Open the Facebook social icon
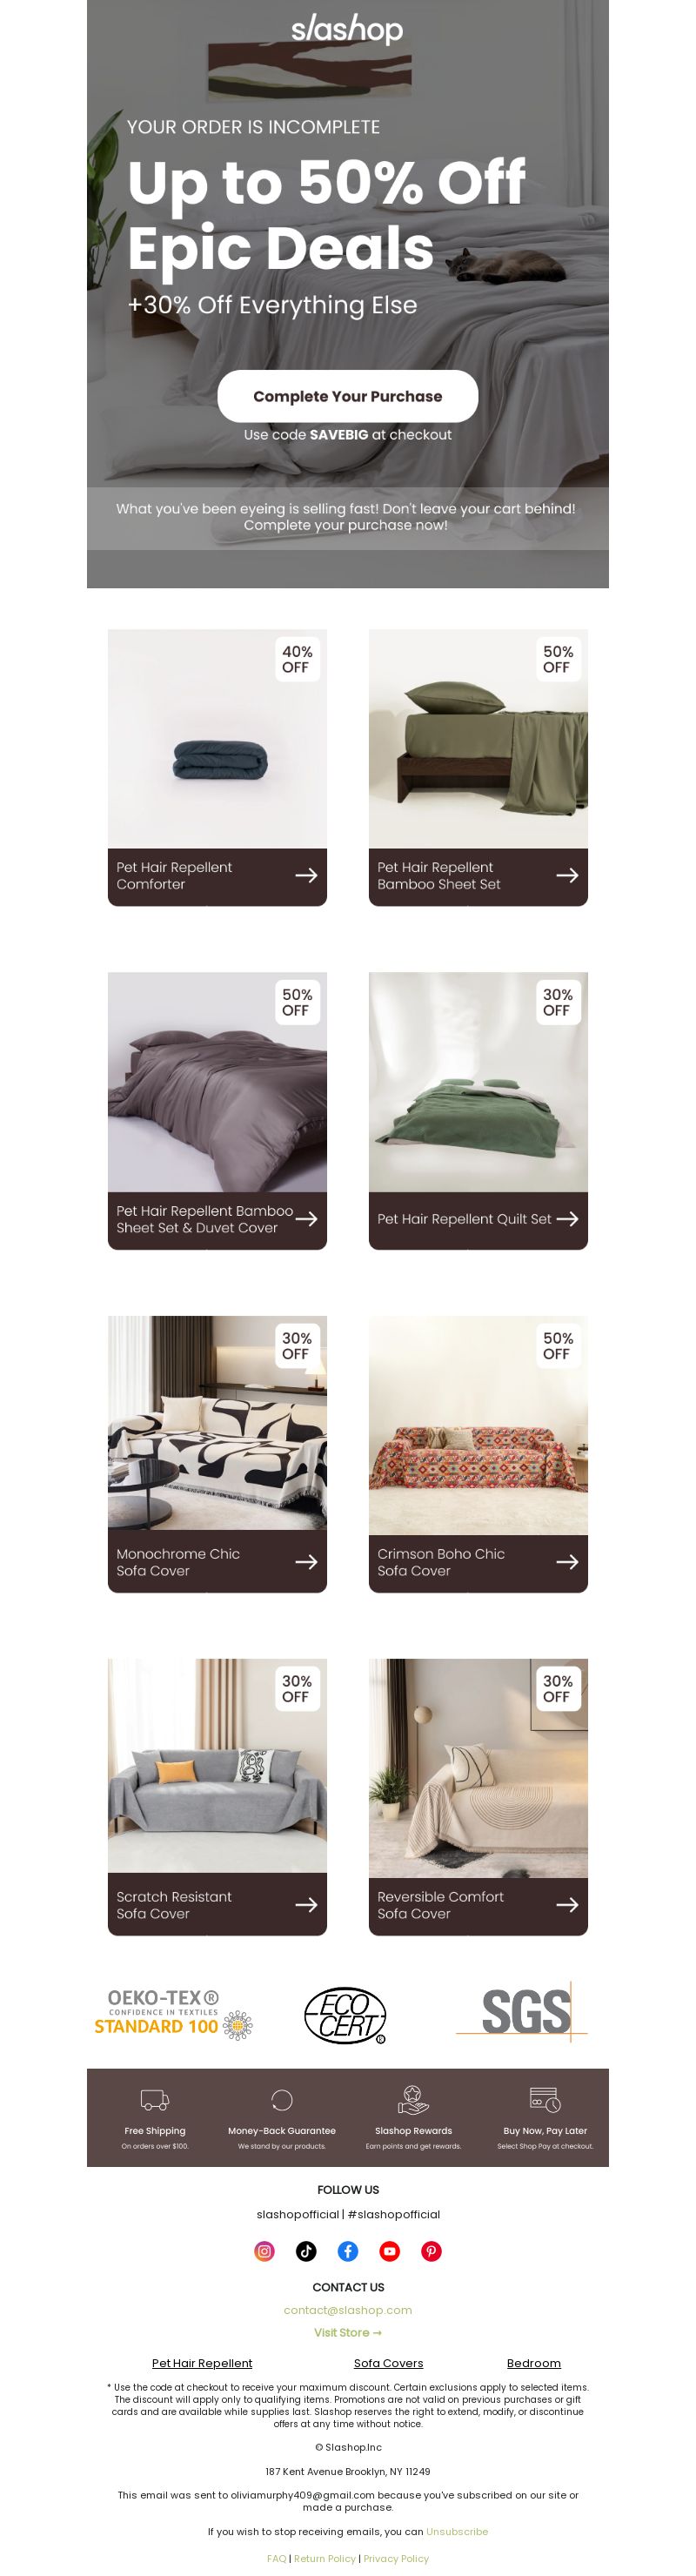Viewport: 696px width, 2576px height. [348, 2251]
